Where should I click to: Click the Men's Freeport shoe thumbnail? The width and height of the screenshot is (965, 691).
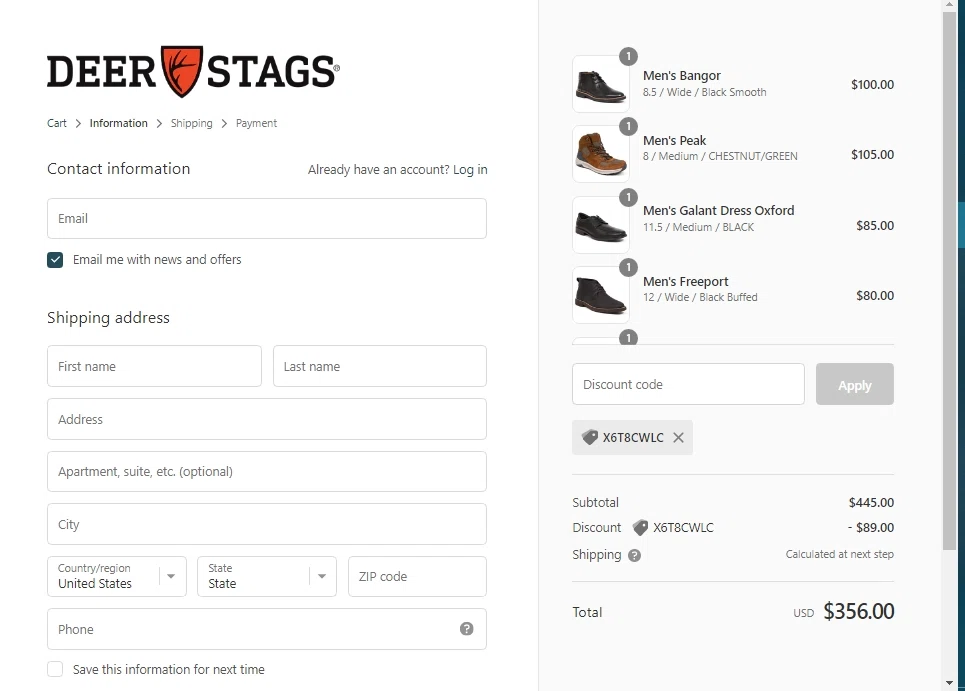pyautogui.click(x=601, y=295)
